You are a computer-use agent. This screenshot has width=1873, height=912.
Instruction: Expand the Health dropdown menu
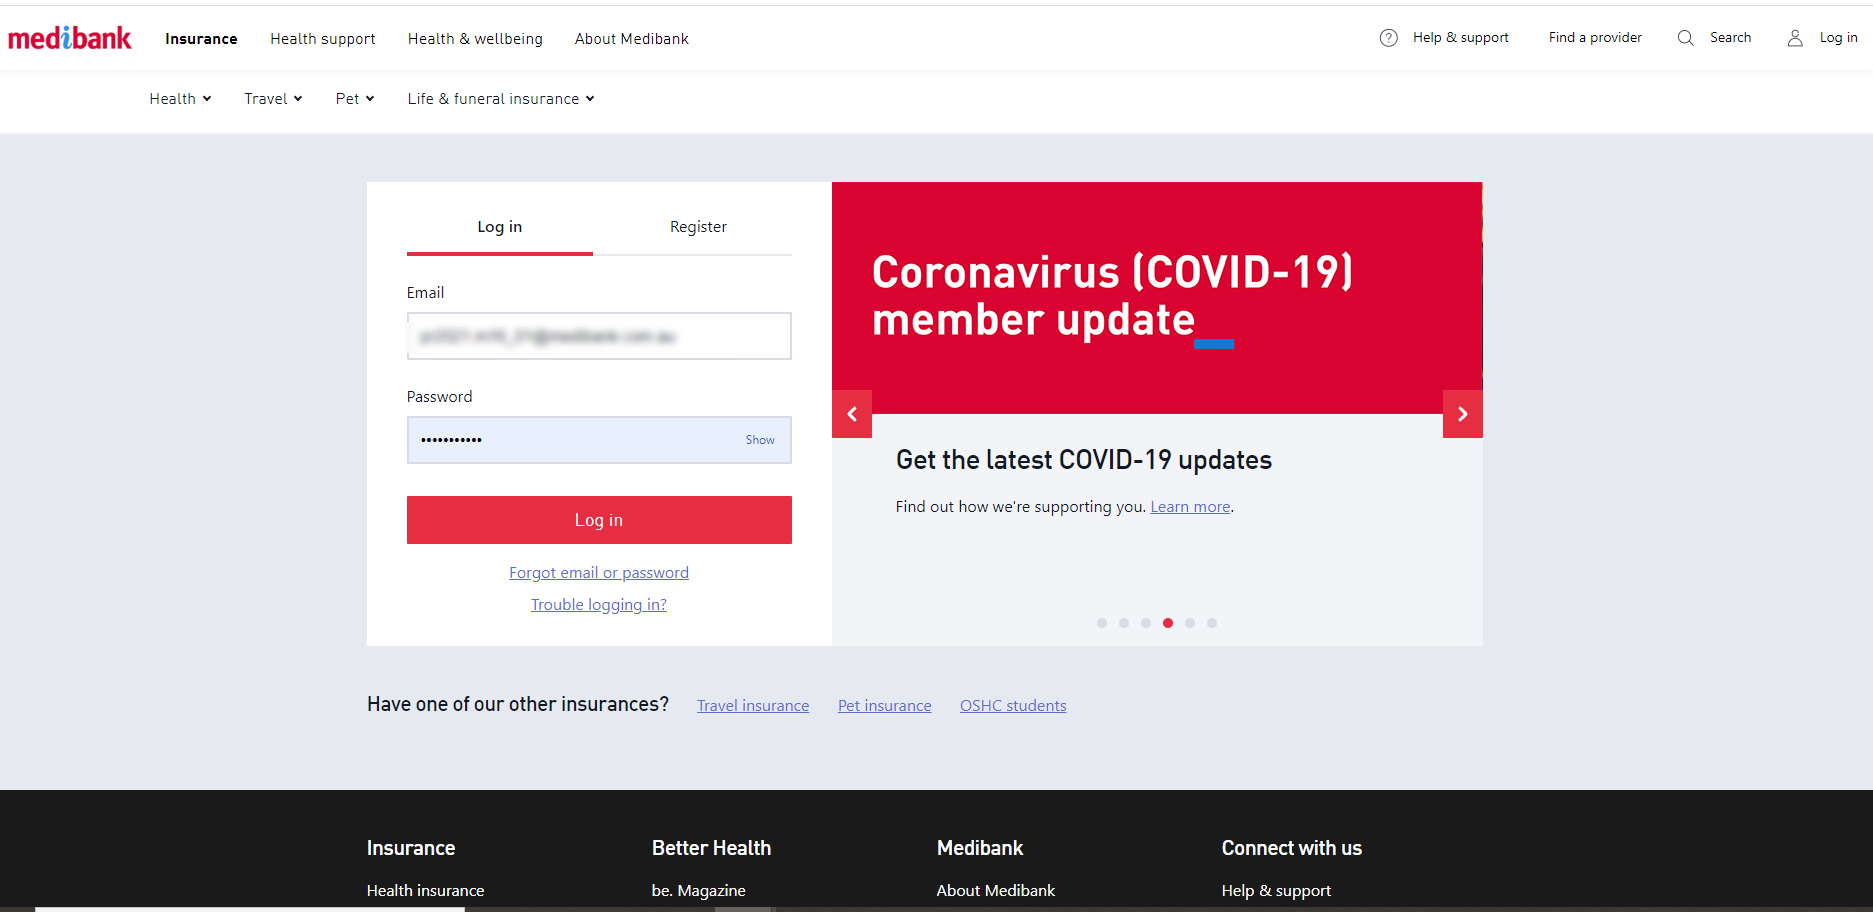point(179,98)
